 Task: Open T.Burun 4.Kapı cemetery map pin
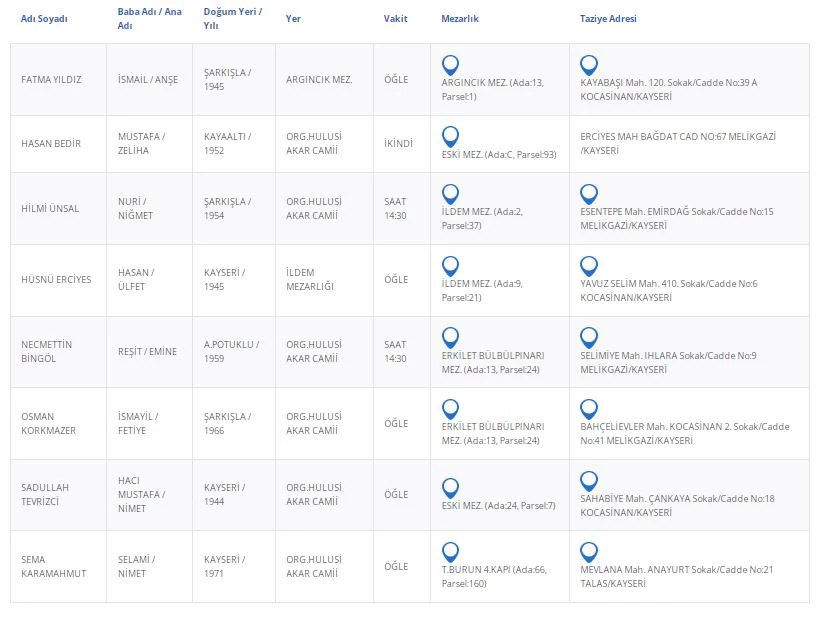450,551
